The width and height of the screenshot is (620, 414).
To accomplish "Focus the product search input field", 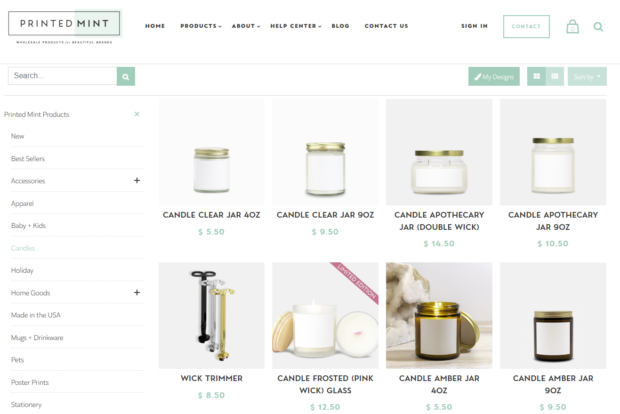I will click(x=62, y=76).
